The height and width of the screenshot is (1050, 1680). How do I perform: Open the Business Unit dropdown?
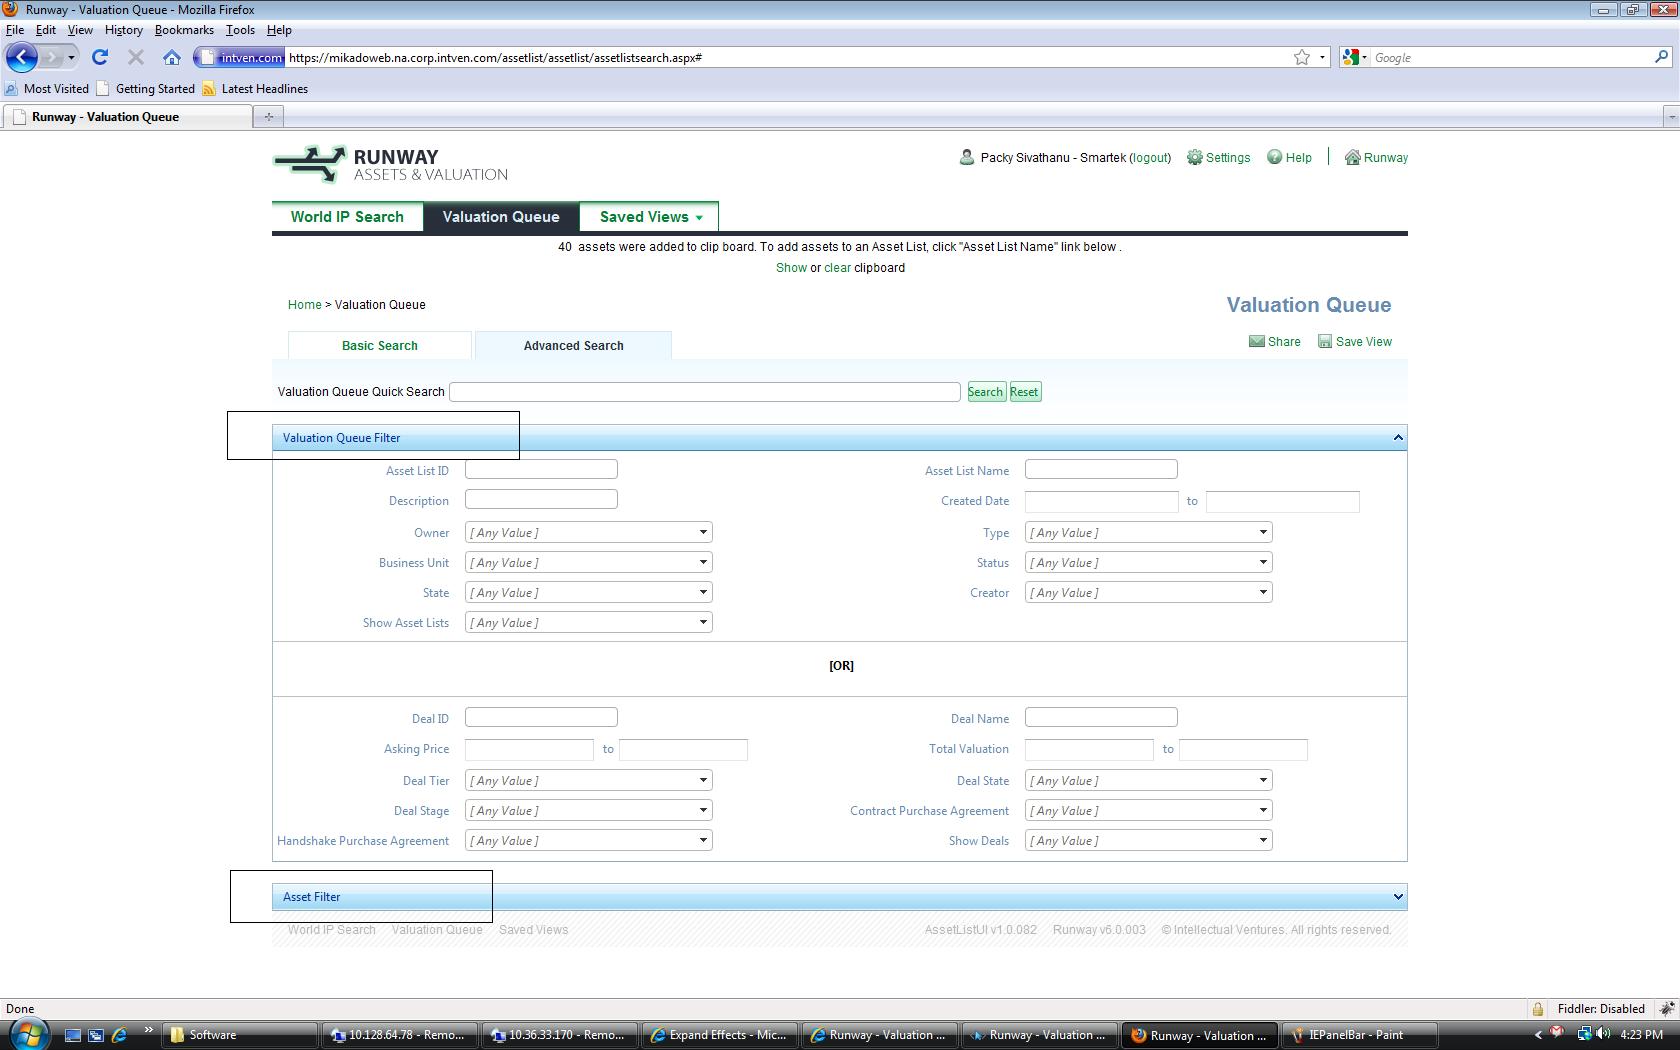tap(589, 563)
